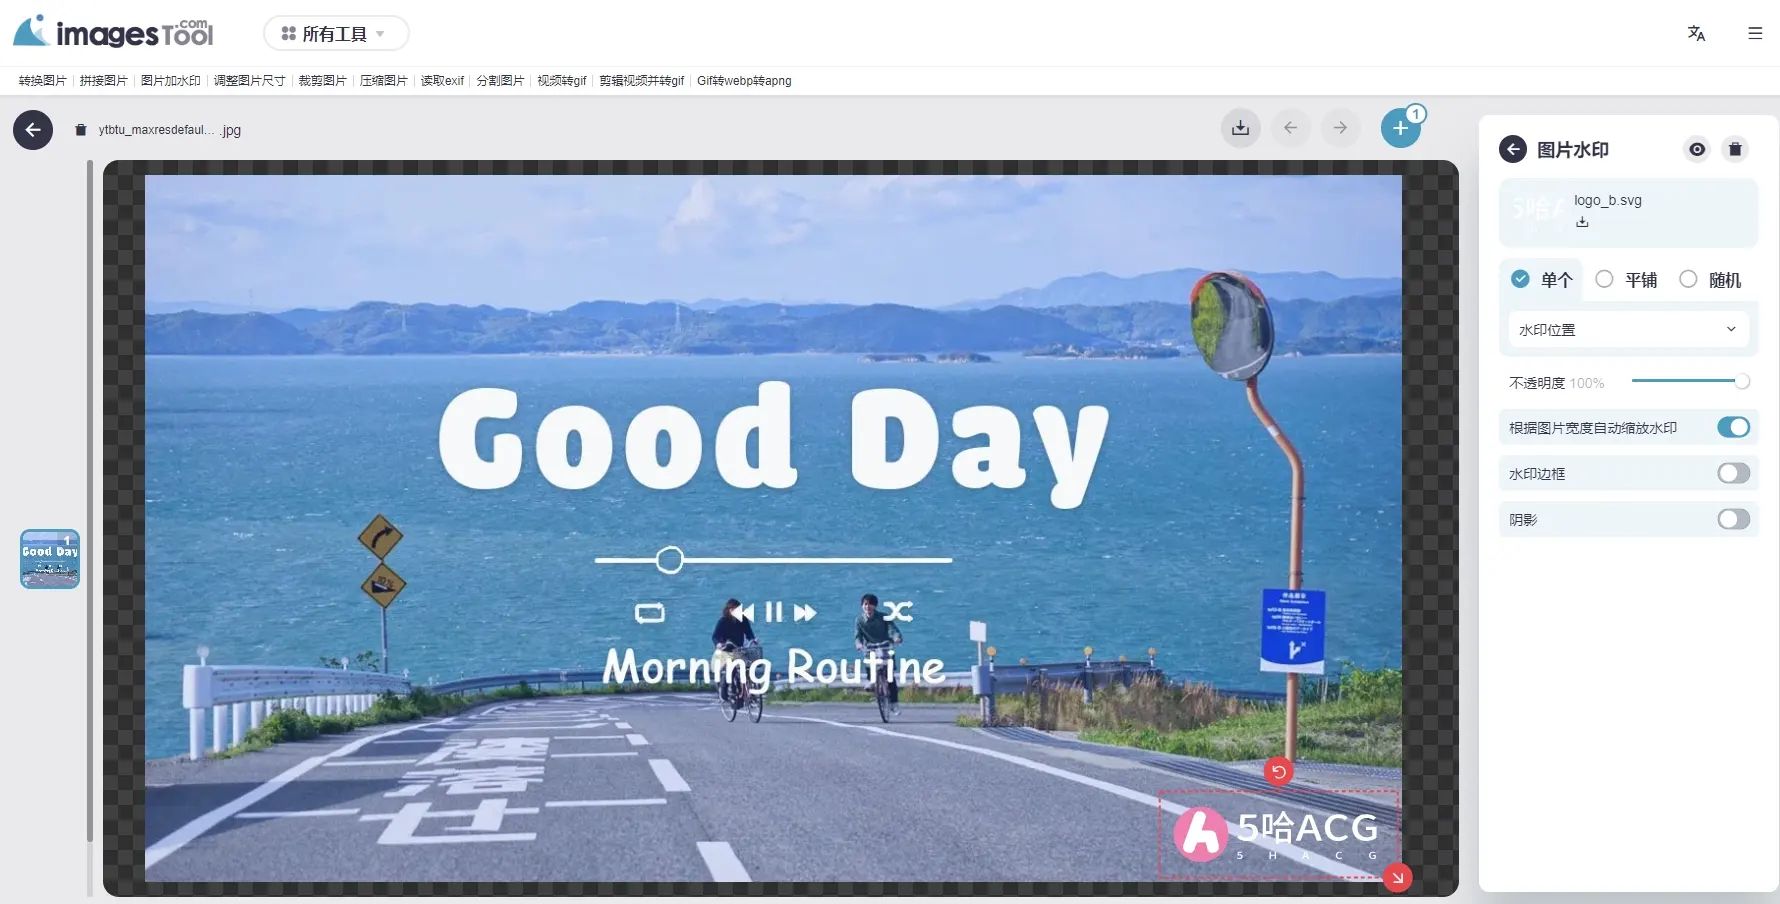Select the 平铺 radio option
This screenshot has height=904, width=1780.
pos(1605,280)
